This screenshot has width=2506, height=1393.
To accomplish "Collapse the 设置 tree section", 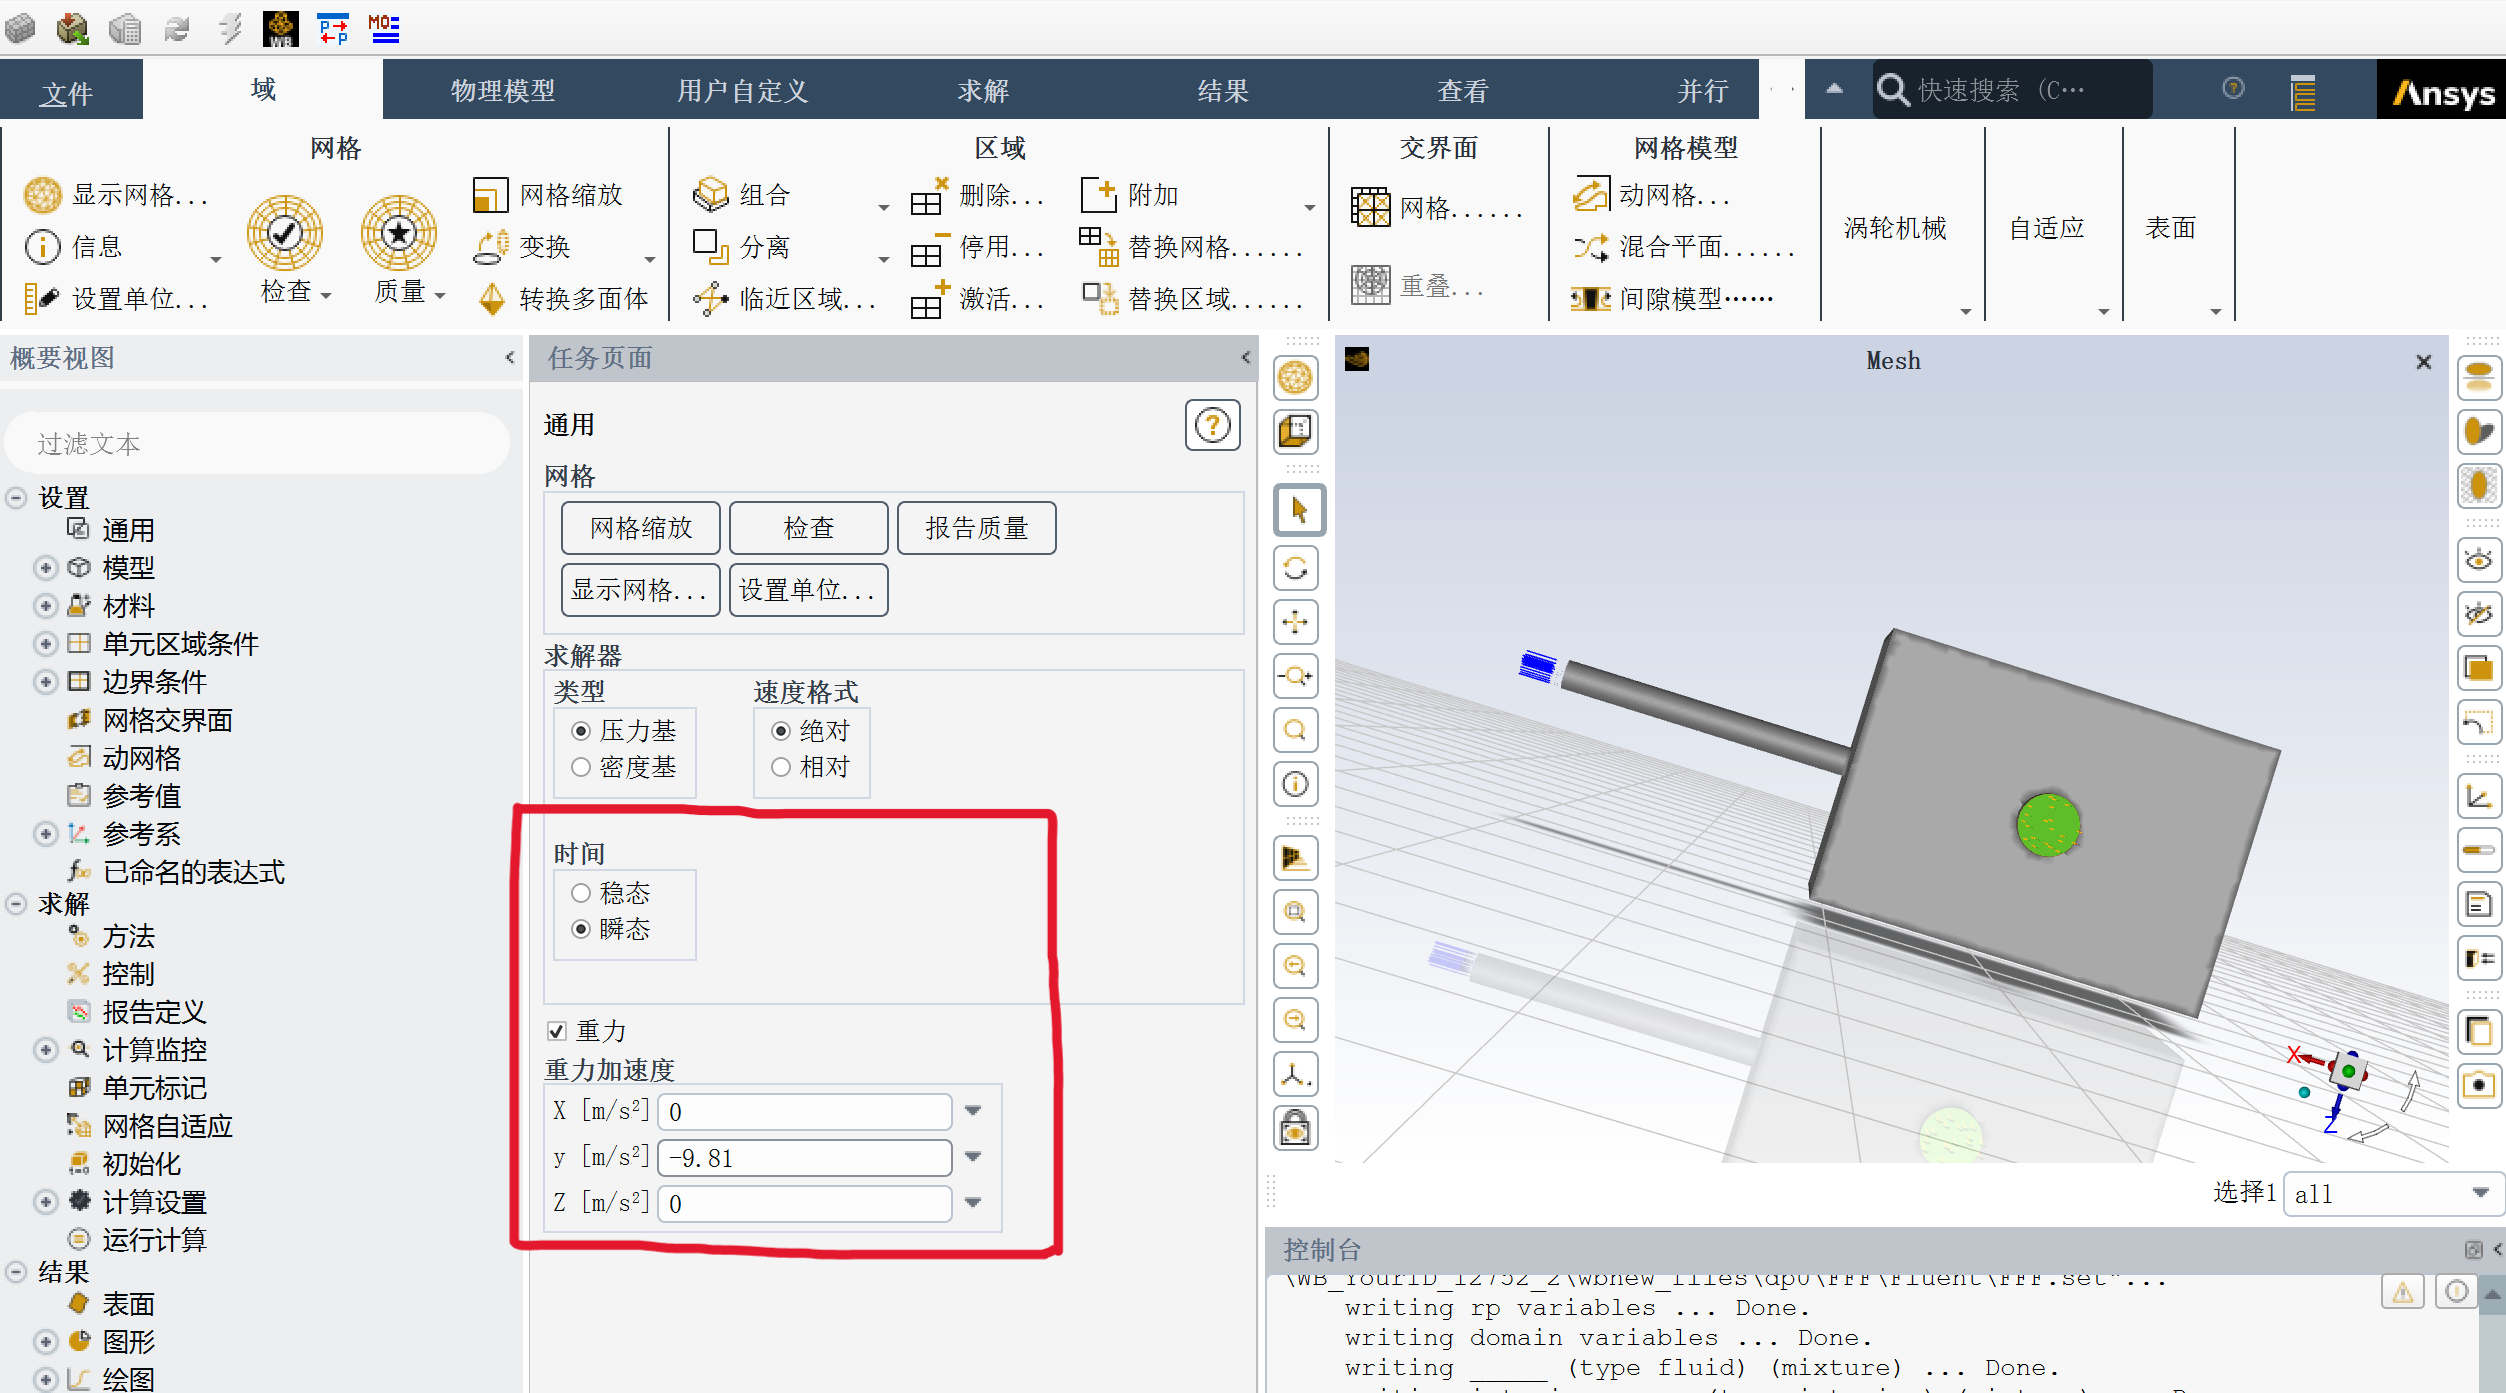I will 16,498.
